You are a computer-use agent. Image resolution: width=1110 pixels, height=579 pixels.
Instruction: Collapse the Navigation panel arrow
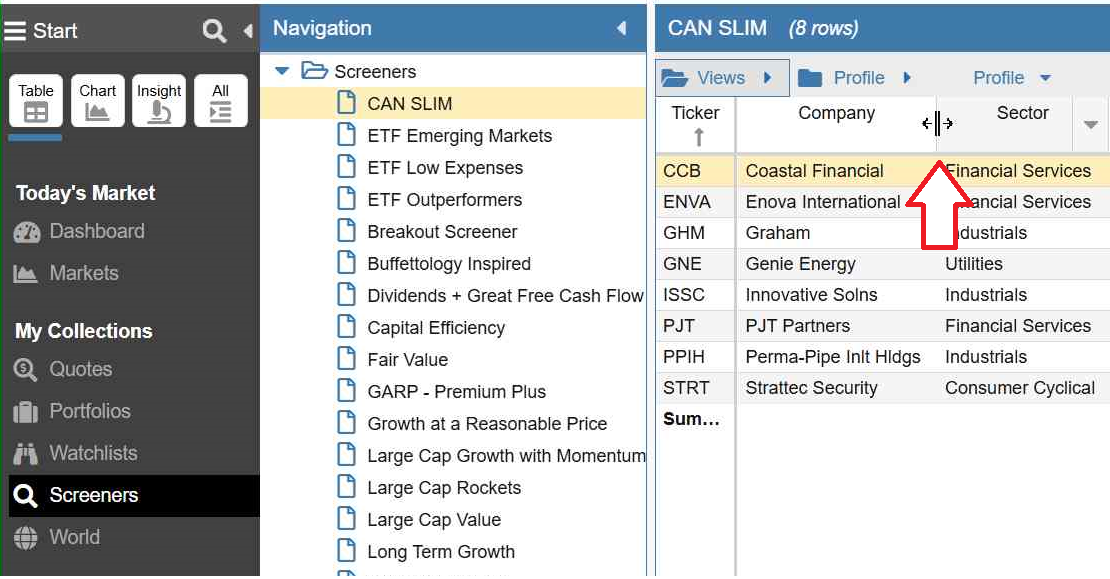pos(622,29)
